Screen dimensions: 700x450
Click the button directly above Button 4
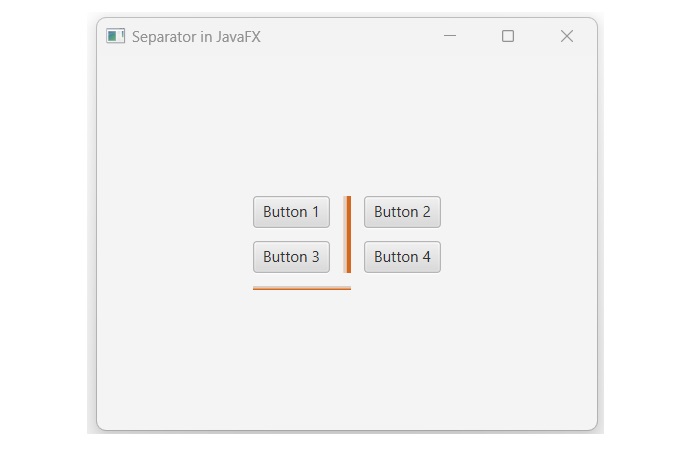click(402, 212)
